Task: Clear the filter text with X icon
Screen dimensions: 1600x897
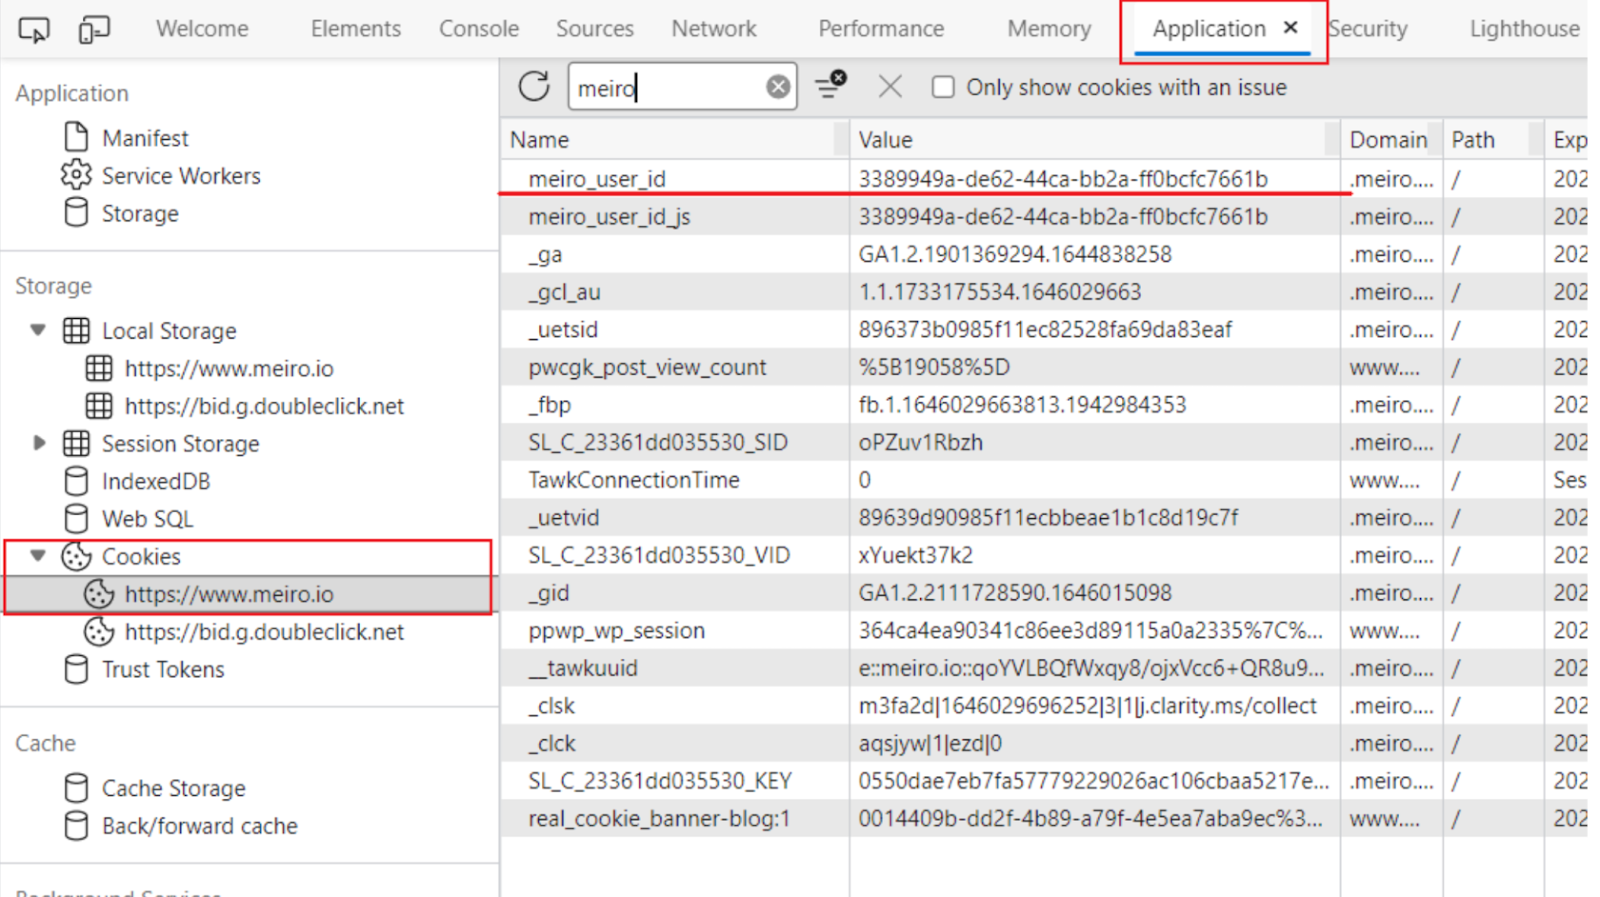Action: tap(778, 88)
